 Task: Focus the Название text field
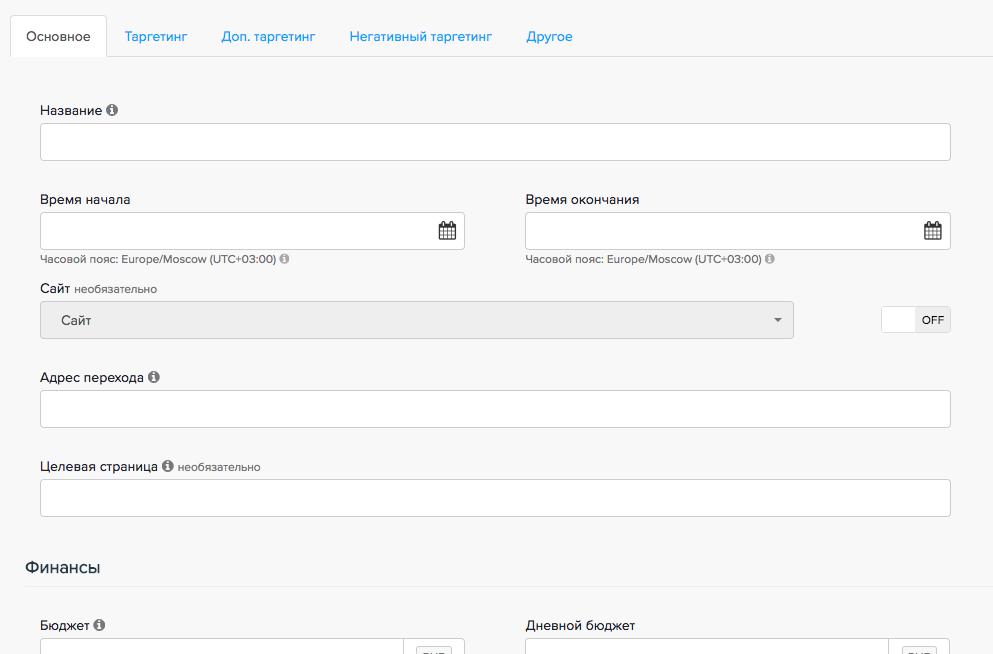click(495, 142)
